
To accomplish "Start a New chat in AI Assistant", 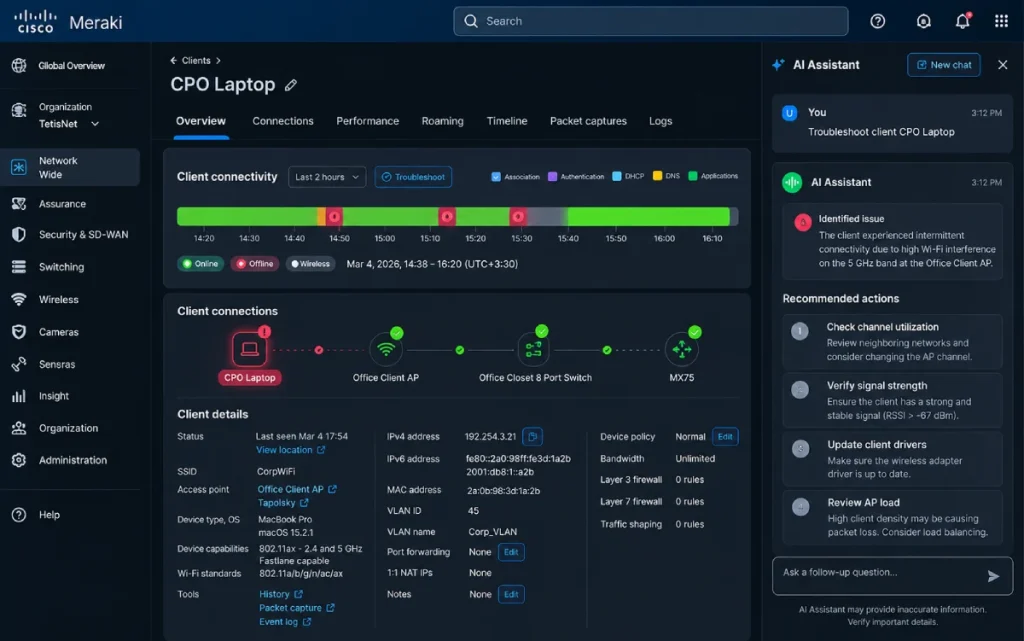I will click(944, 65).
